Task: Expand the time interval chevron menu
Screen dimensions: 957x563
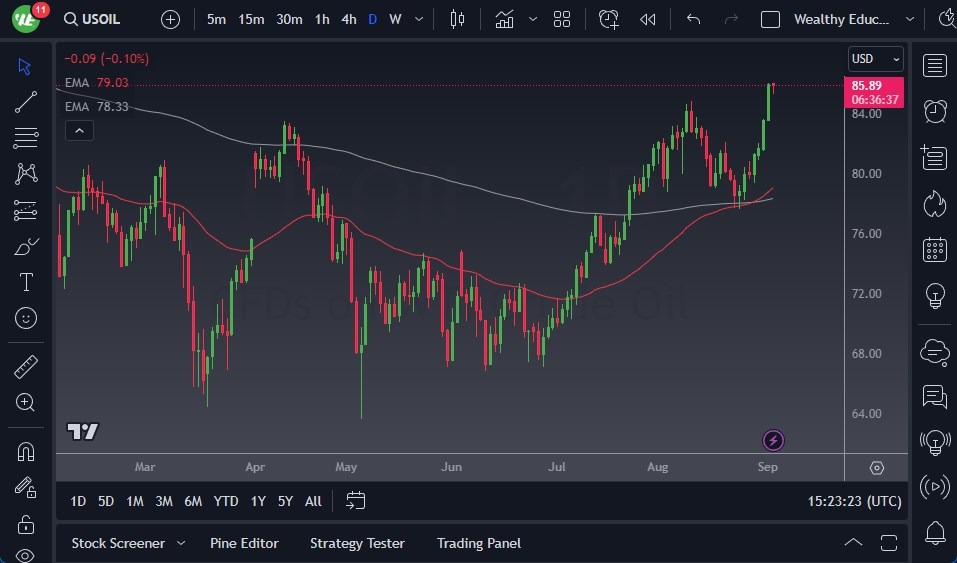Action: click(x=418, y=19)
